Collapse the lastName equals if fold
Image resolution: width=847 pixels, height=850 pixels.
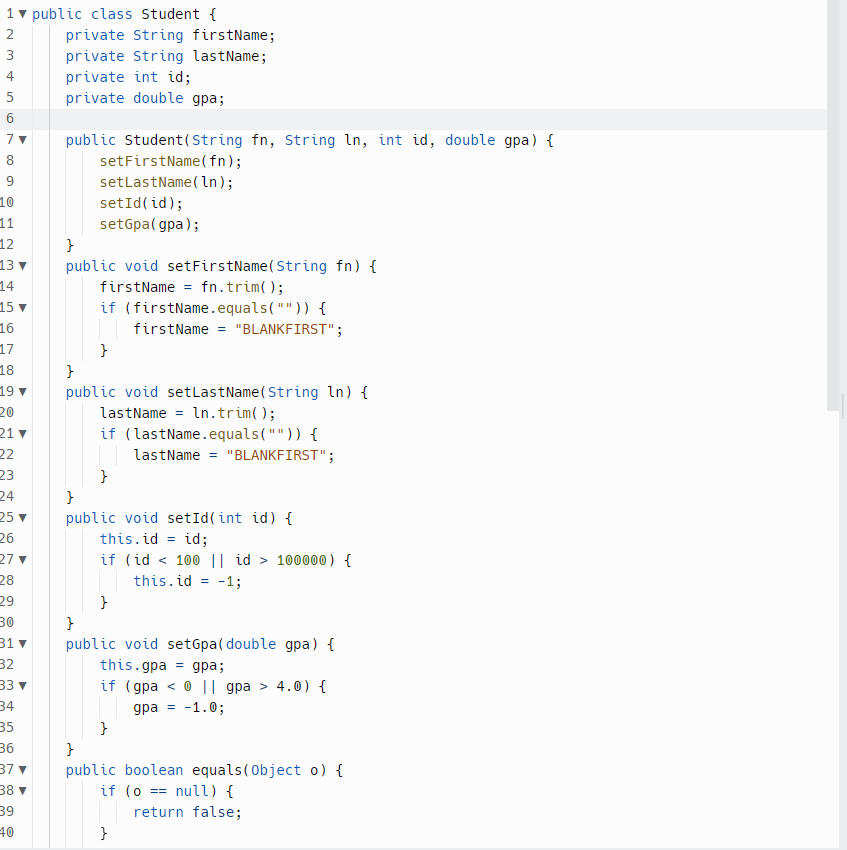point(22,434)
